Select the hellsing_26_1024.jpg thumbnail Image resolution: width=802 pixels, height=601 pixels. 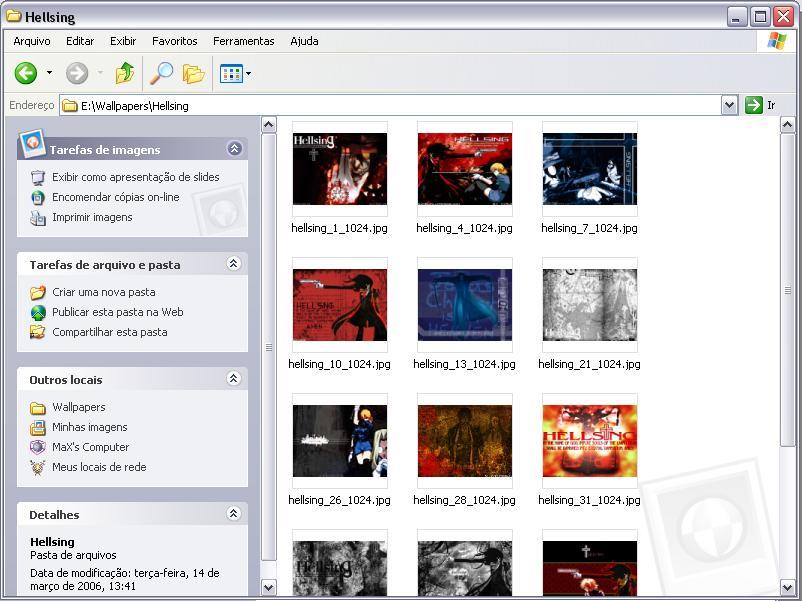click(340, 441)
